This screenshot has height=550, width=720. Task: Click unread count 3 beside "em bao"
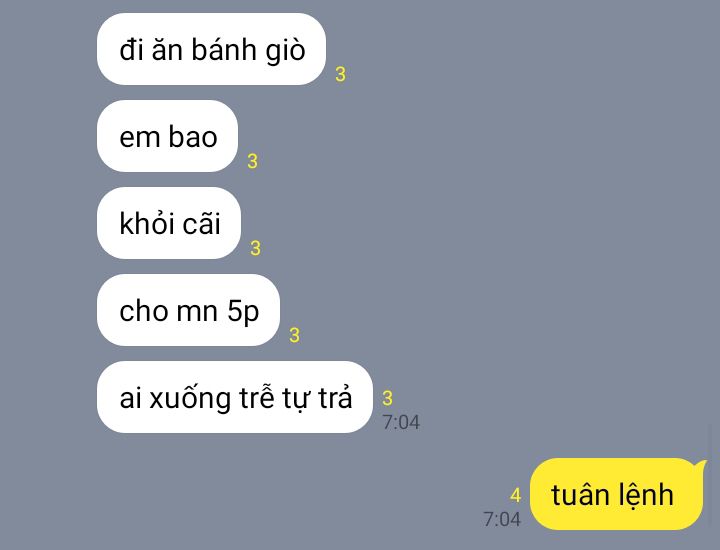coord(253,161)
